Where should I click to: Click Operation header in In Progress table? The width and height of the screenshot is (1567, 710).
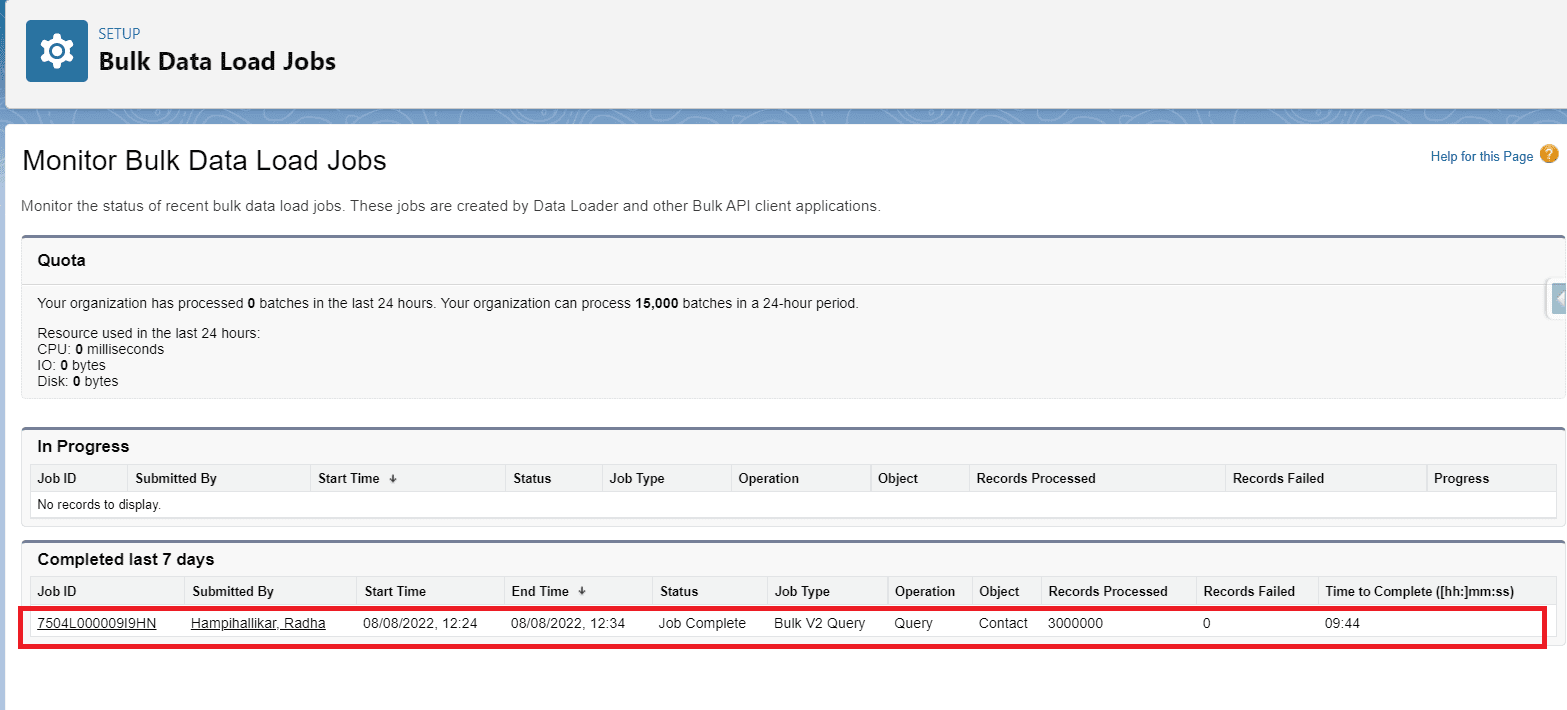point(768,478)
